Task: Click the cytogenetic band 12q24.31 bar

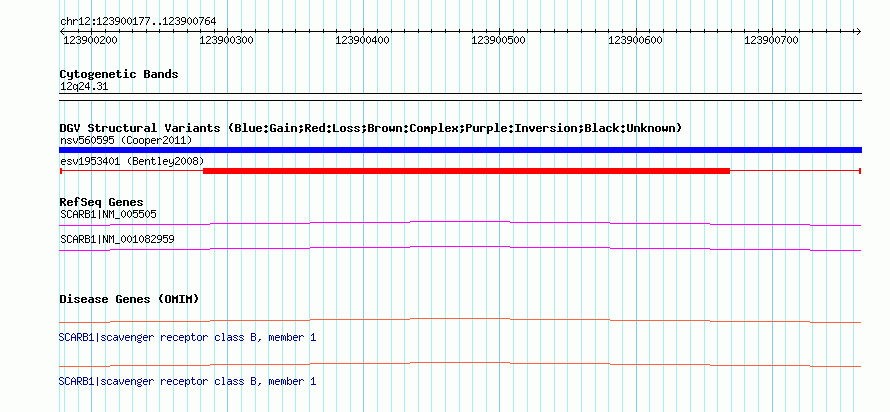Action: pos(460,96)
